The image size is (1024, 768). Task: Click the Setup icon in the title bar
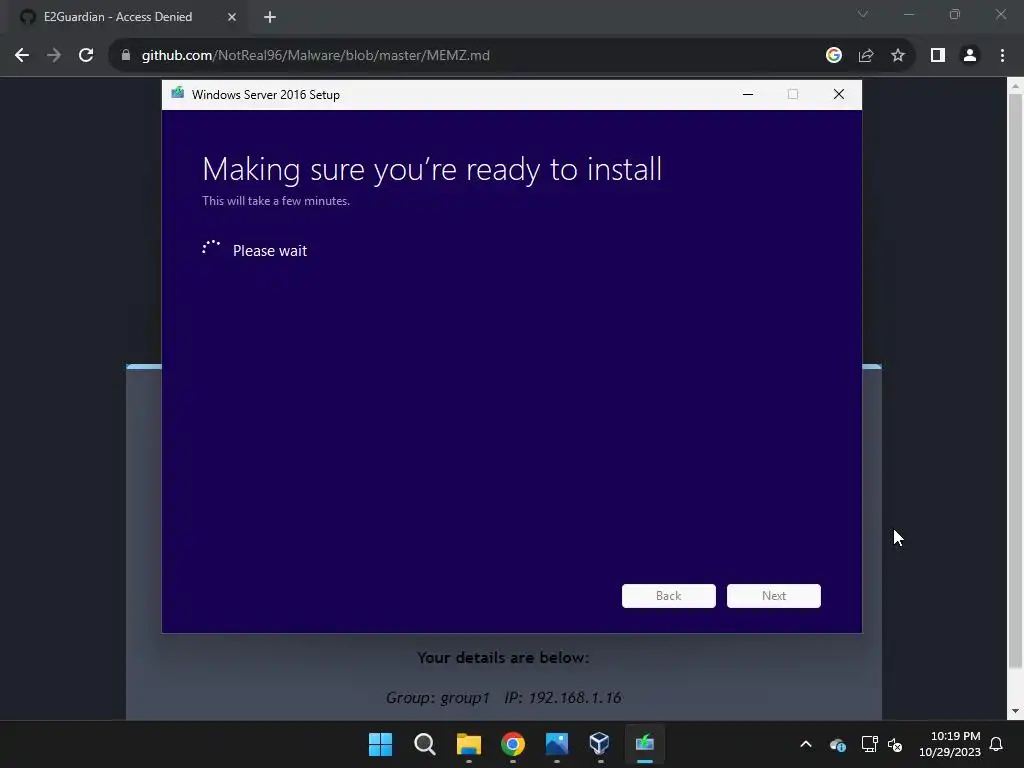point(178,94)
